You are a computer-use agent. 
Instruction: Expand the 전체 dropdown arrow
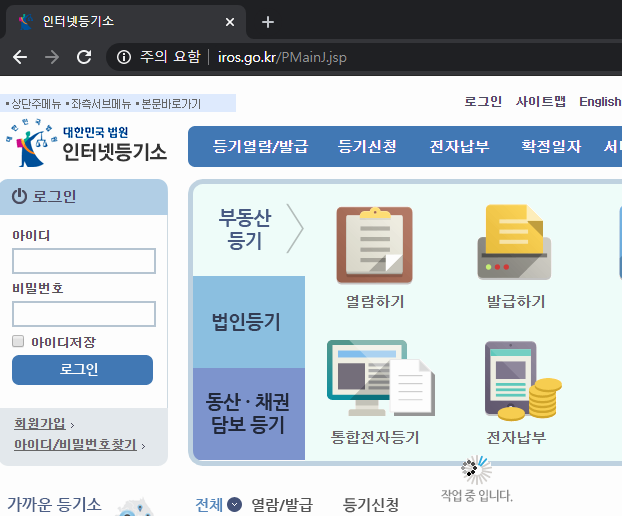234,504
